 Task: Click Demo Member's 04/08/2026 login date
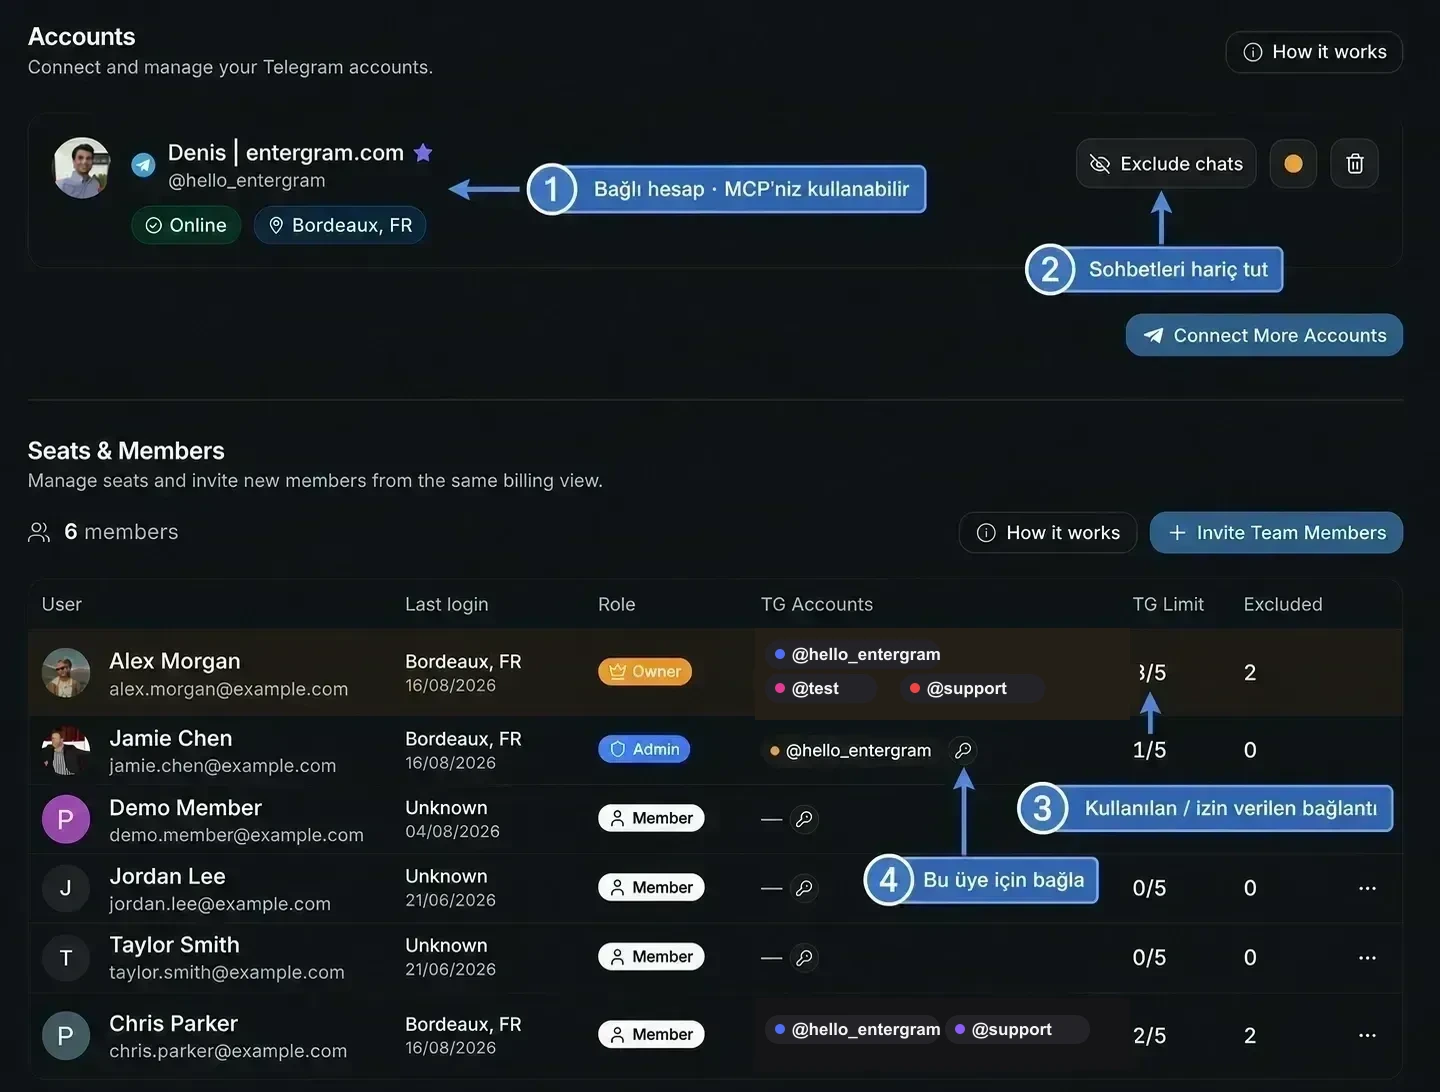(452, 832)
